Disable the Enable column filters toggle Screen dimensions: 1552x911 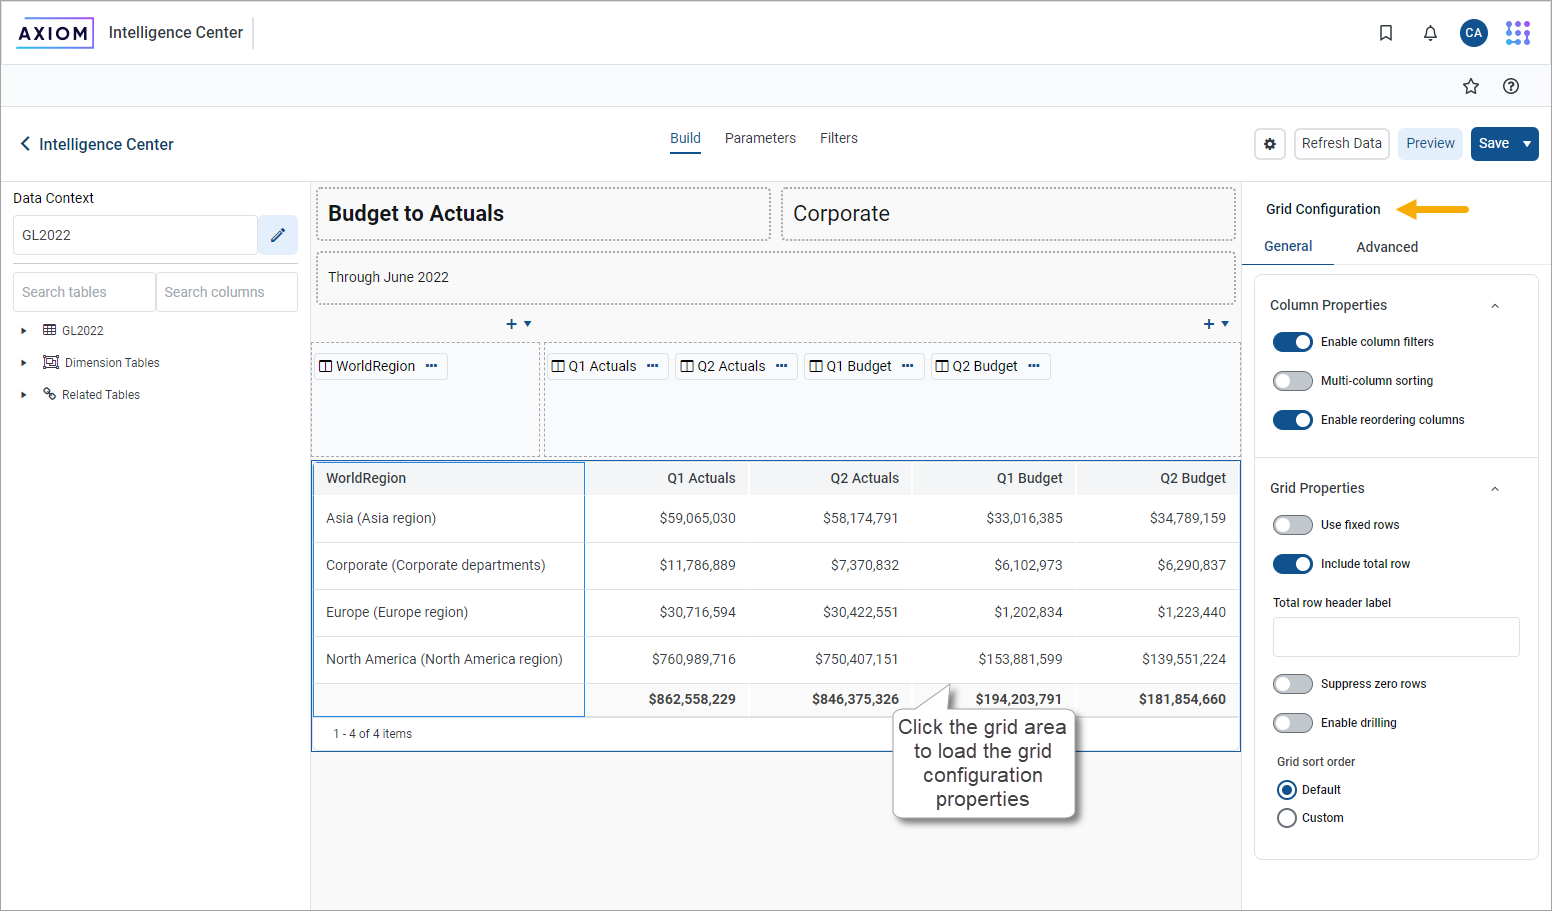pyautogui.click(x=1292, y=341)
